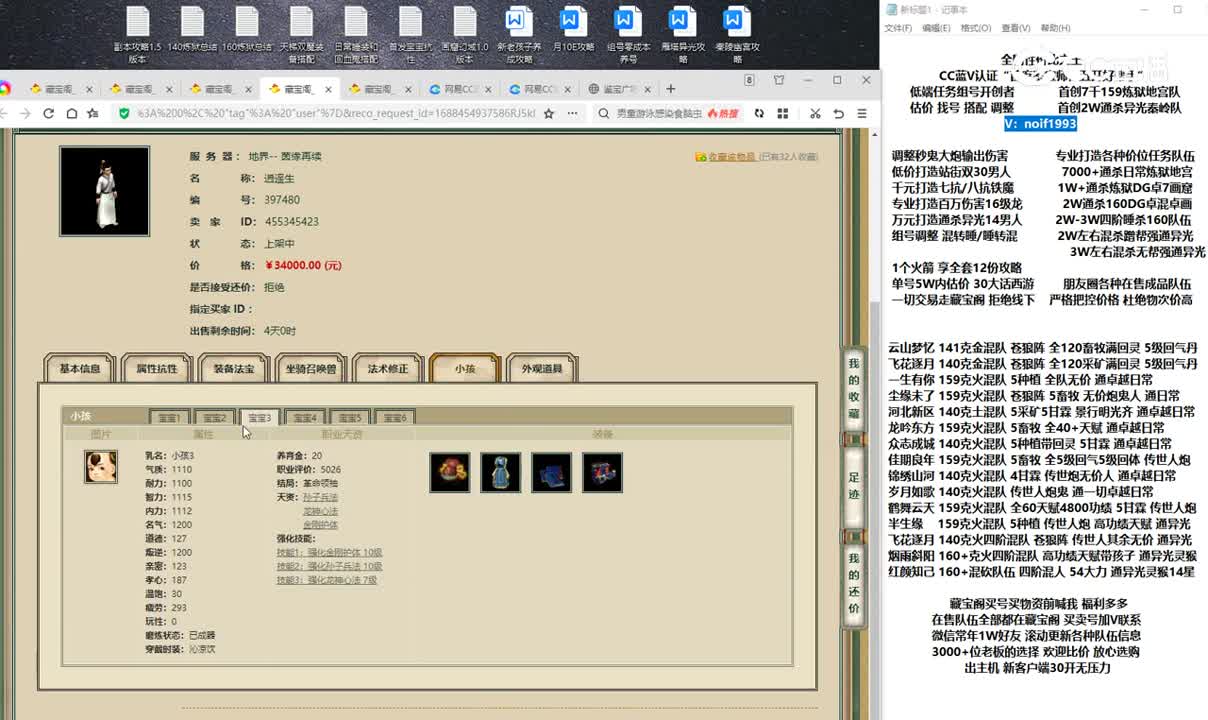Select the 宝宝4 sub-tab
This screenshot has height=720, width=1208.
(x=304, y=418)
